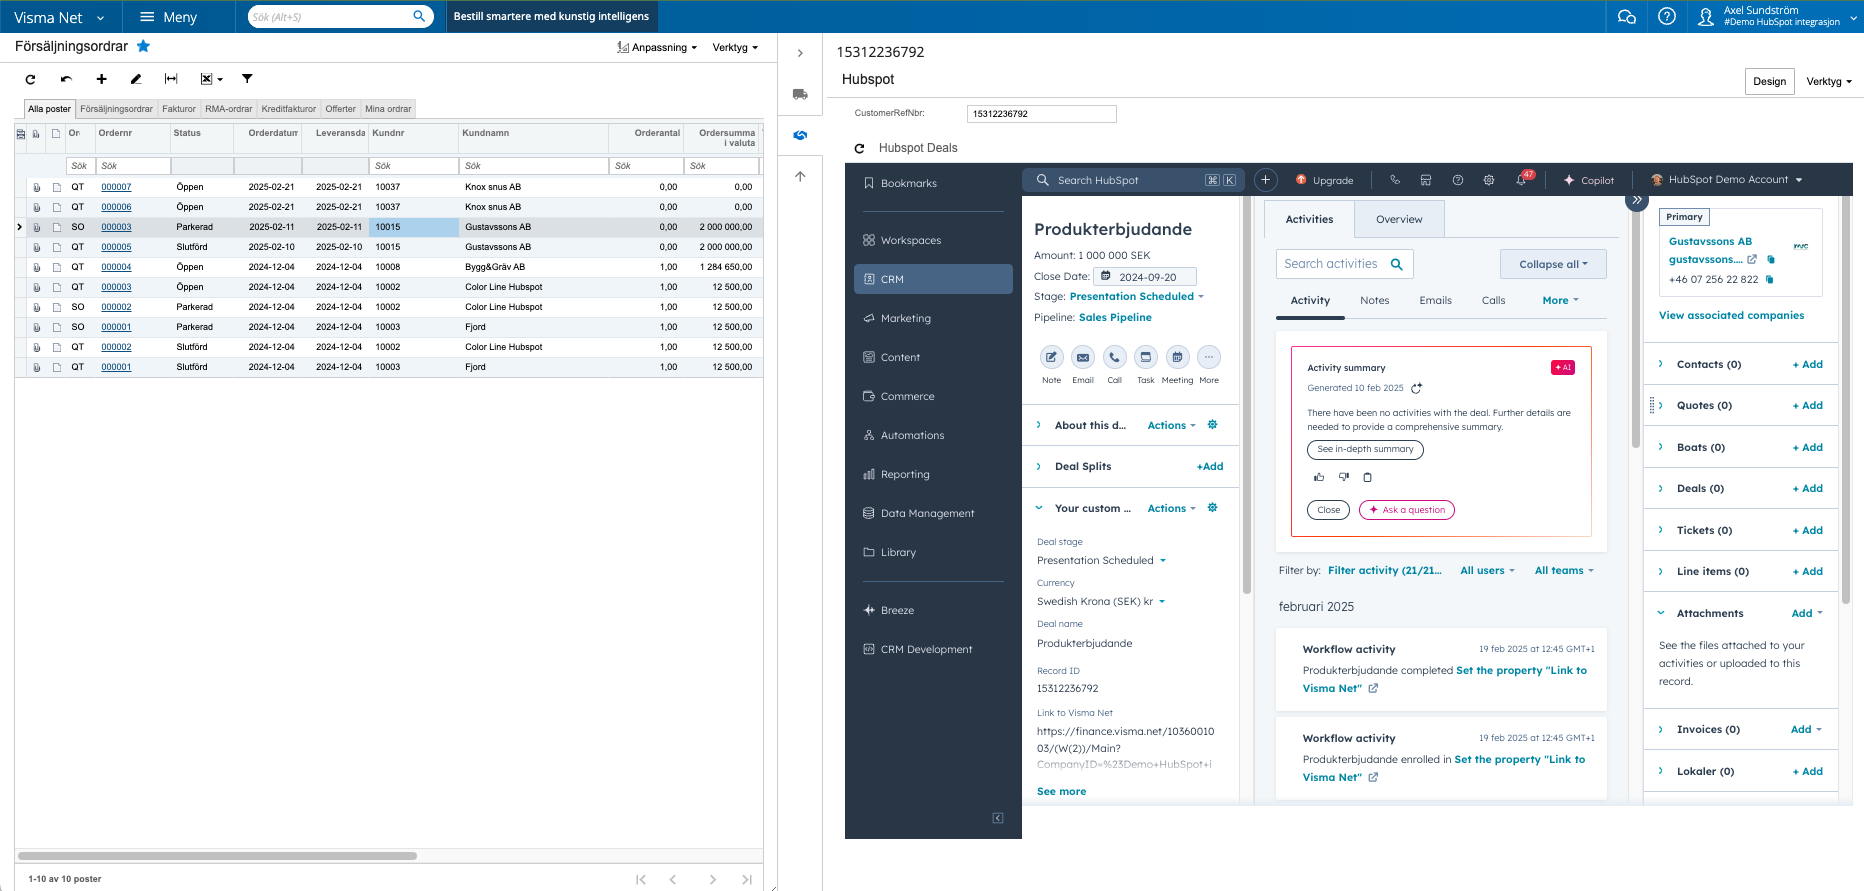Regenerate the activity summary icon
Screen dimensions: 1864x891
click(x=1416, y=388)
